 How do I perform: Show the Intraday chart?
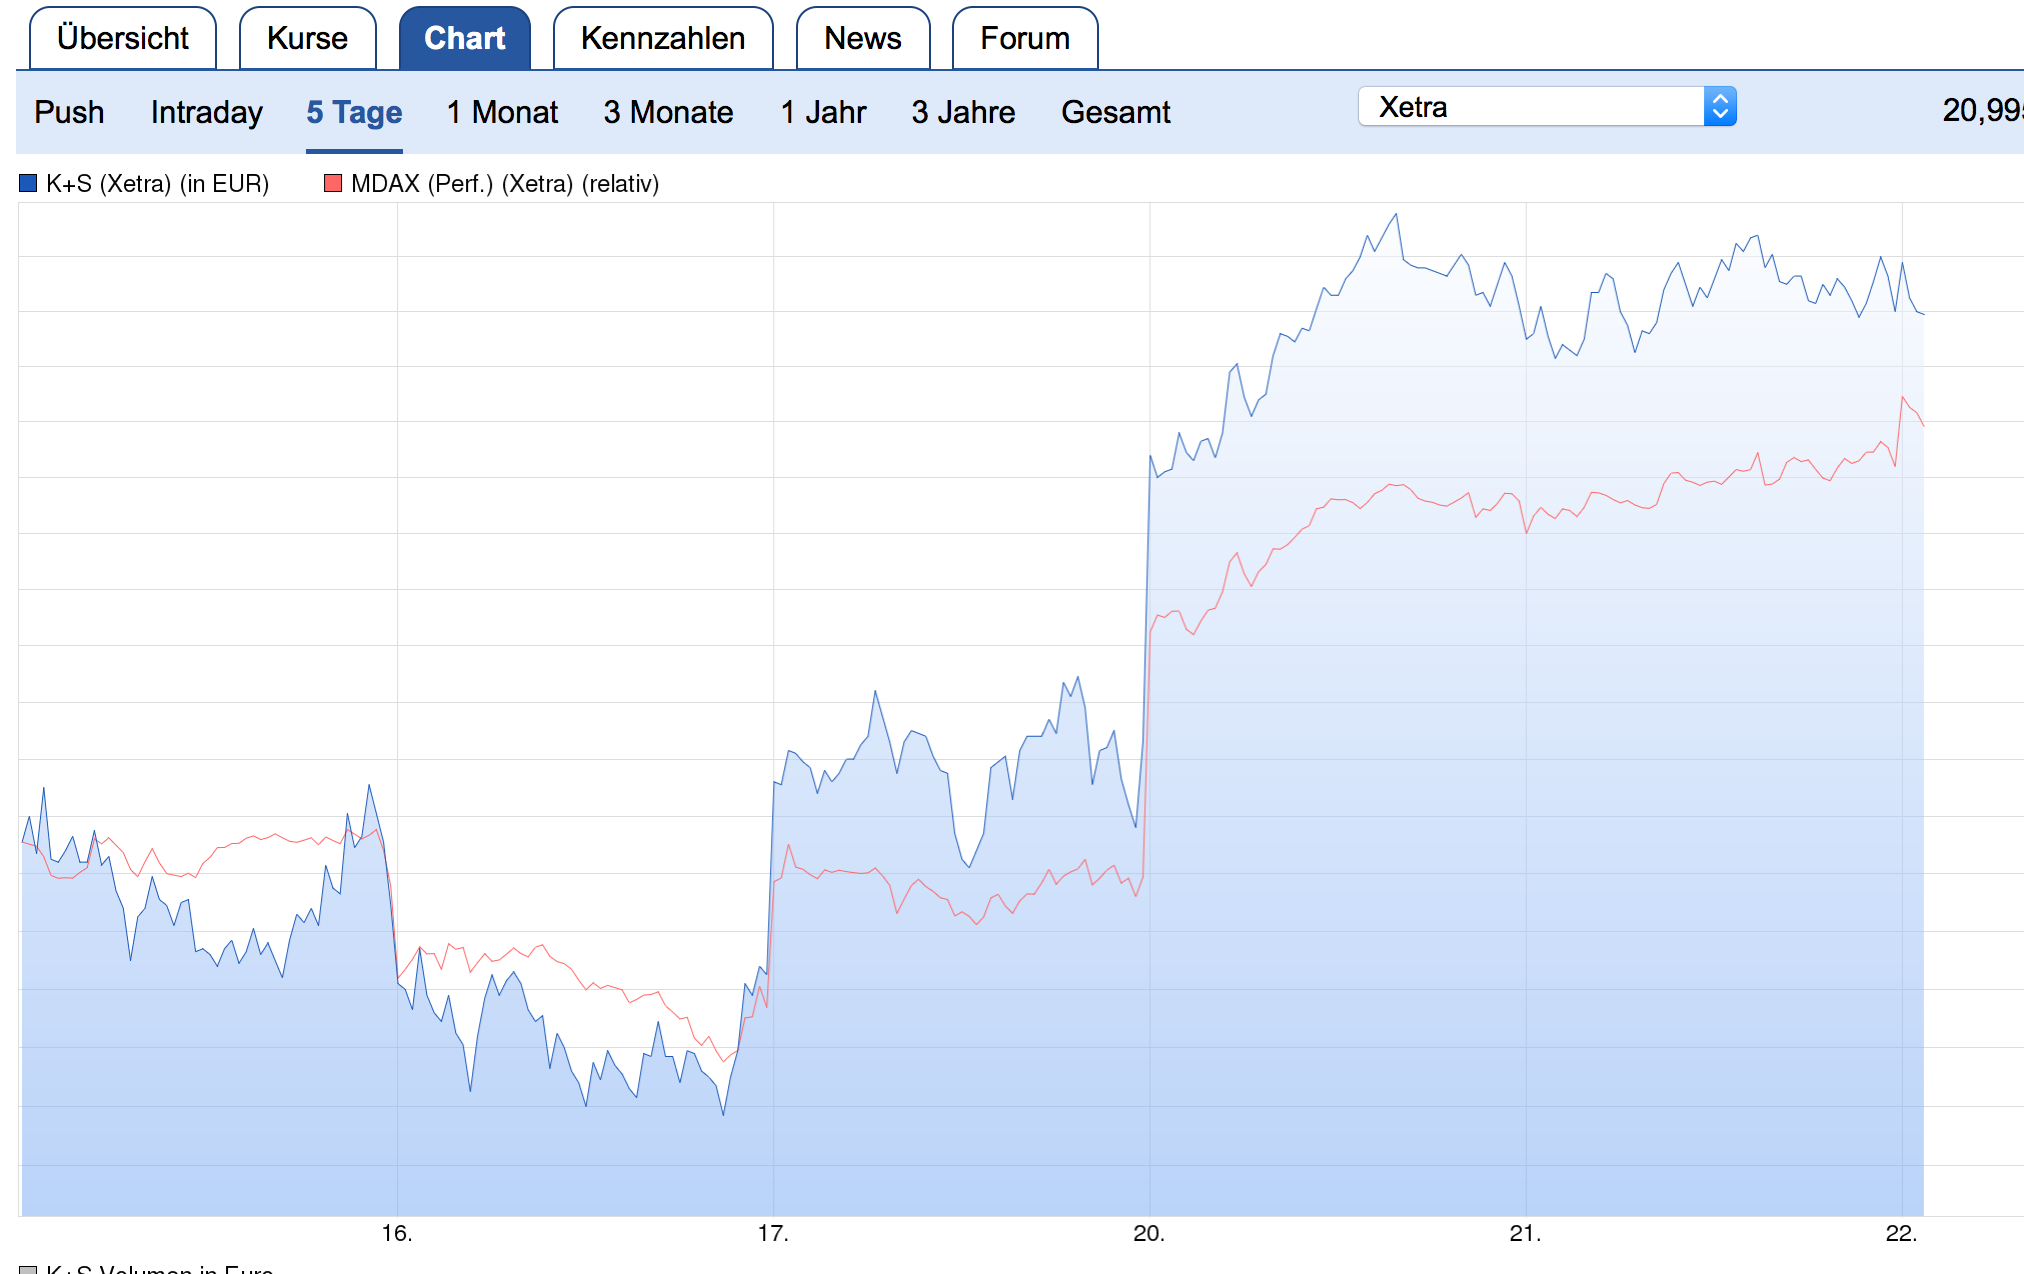coord(206,112)
